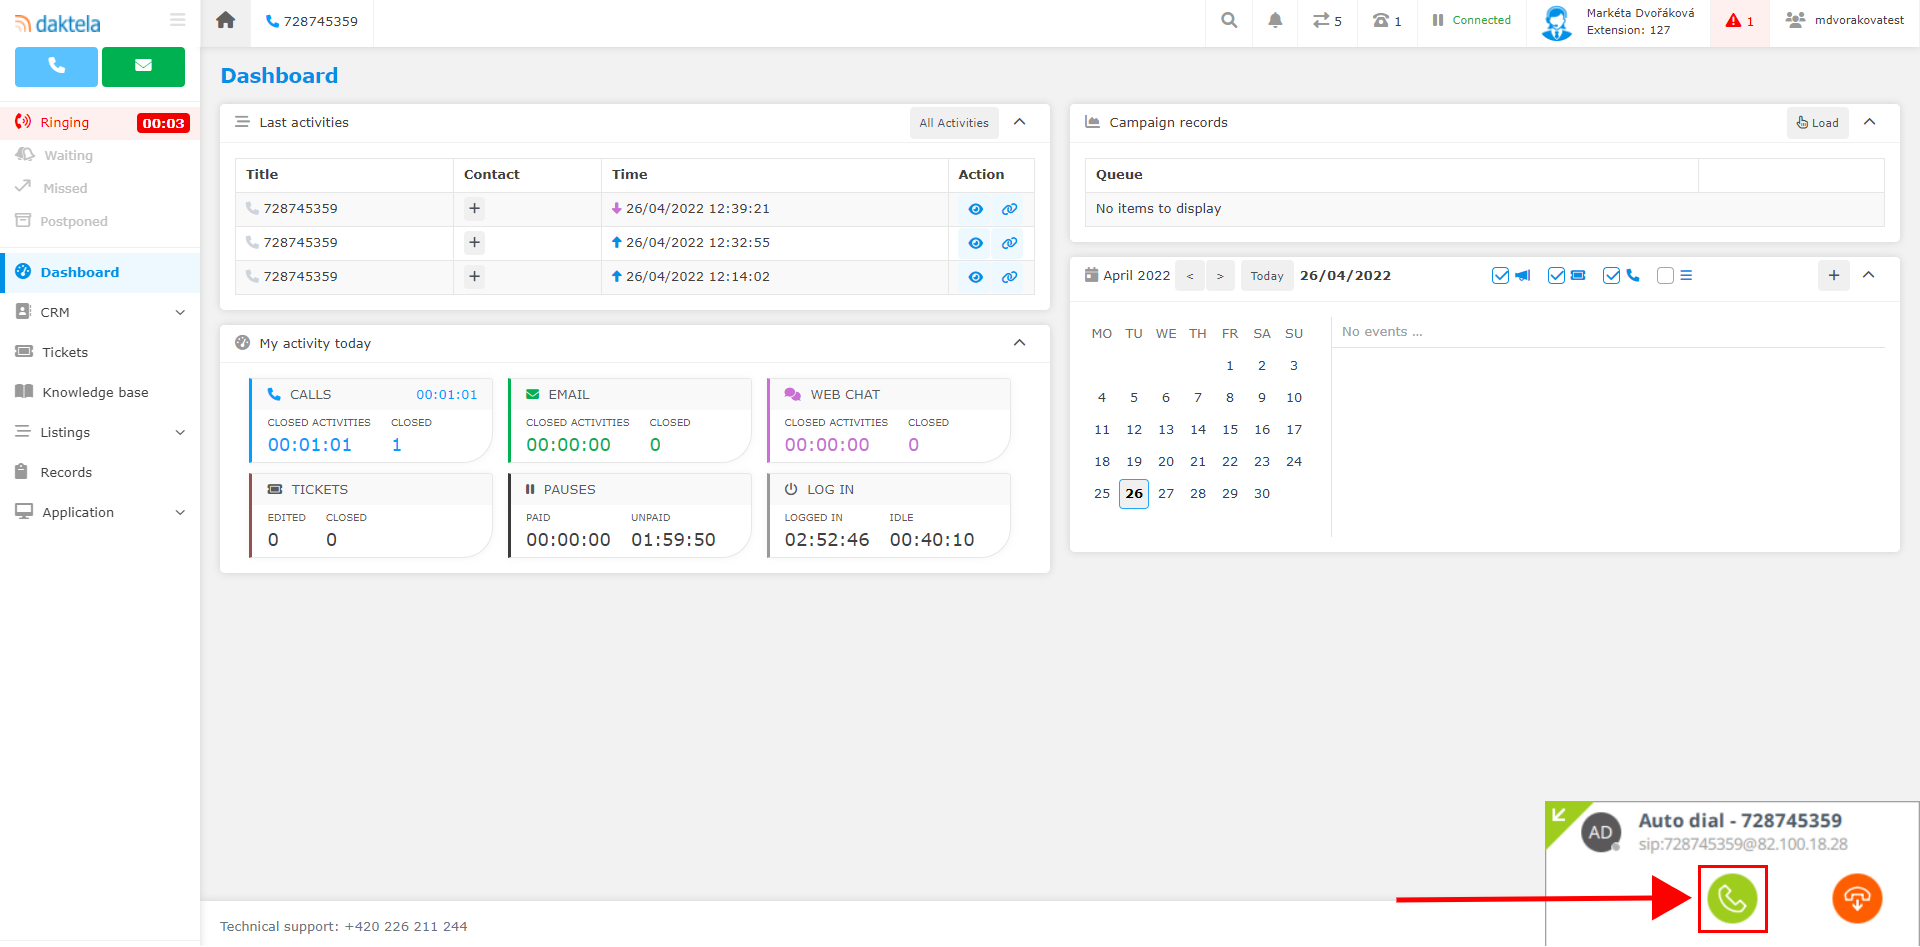
Task: Expand the CRM sidebar menu
Action: 100,311
